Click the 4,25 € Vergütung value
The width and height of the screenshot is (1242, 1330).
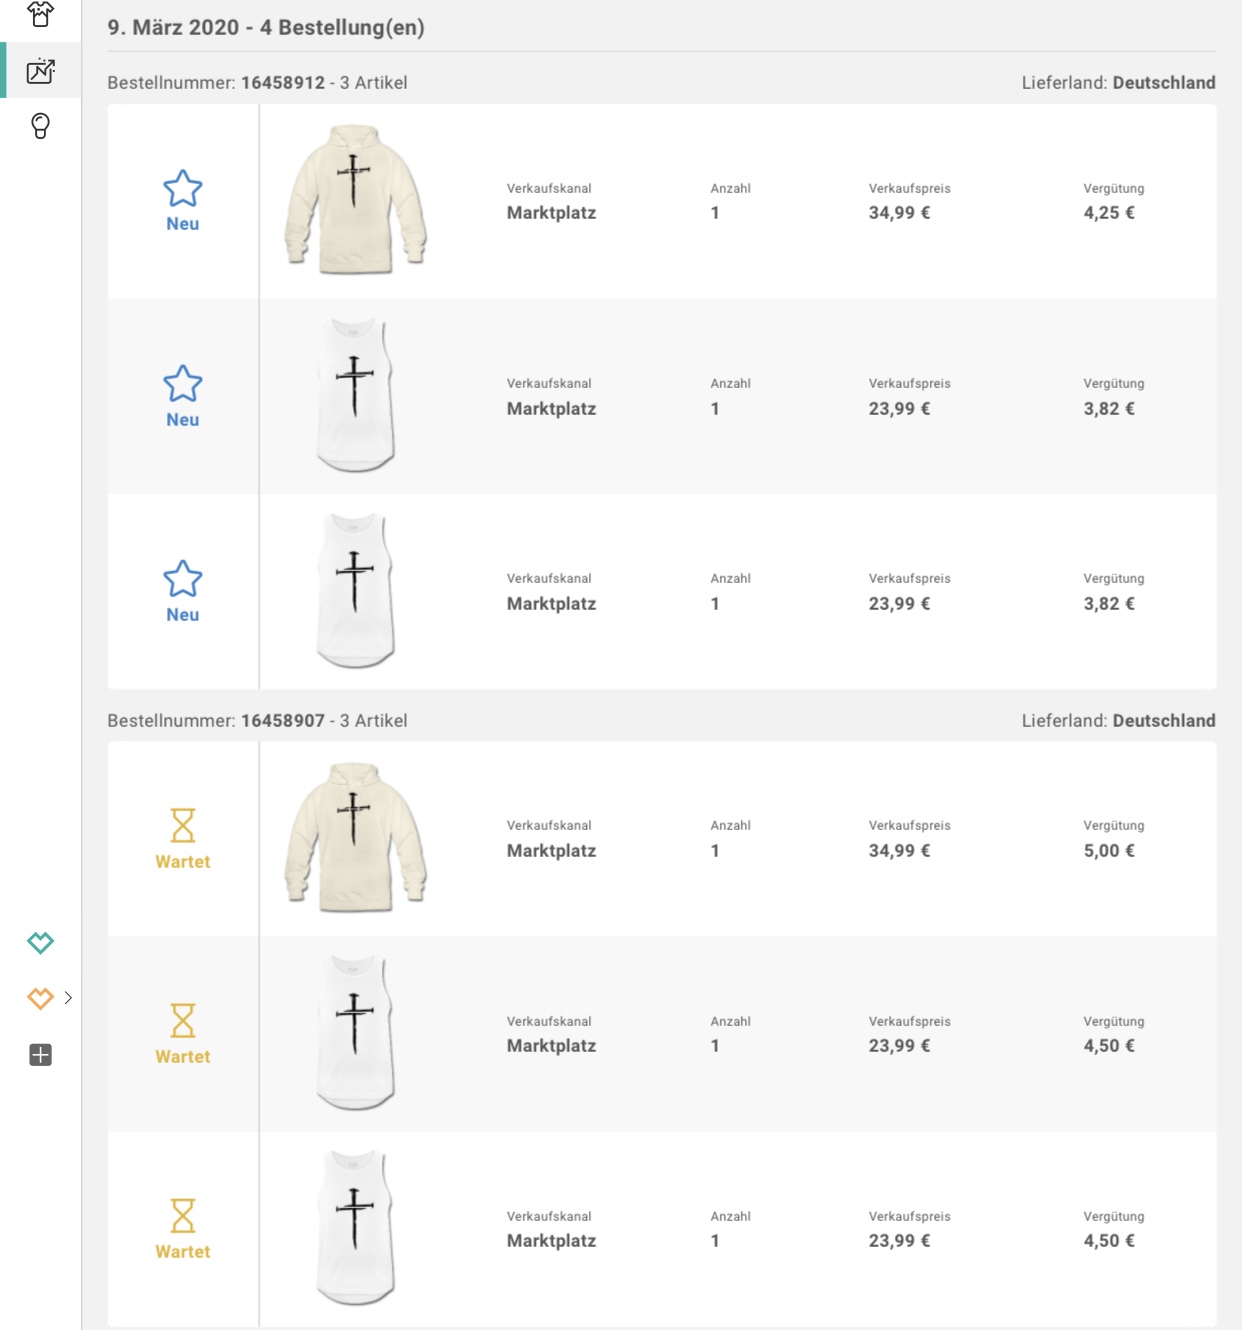[x=1108, y=213]
